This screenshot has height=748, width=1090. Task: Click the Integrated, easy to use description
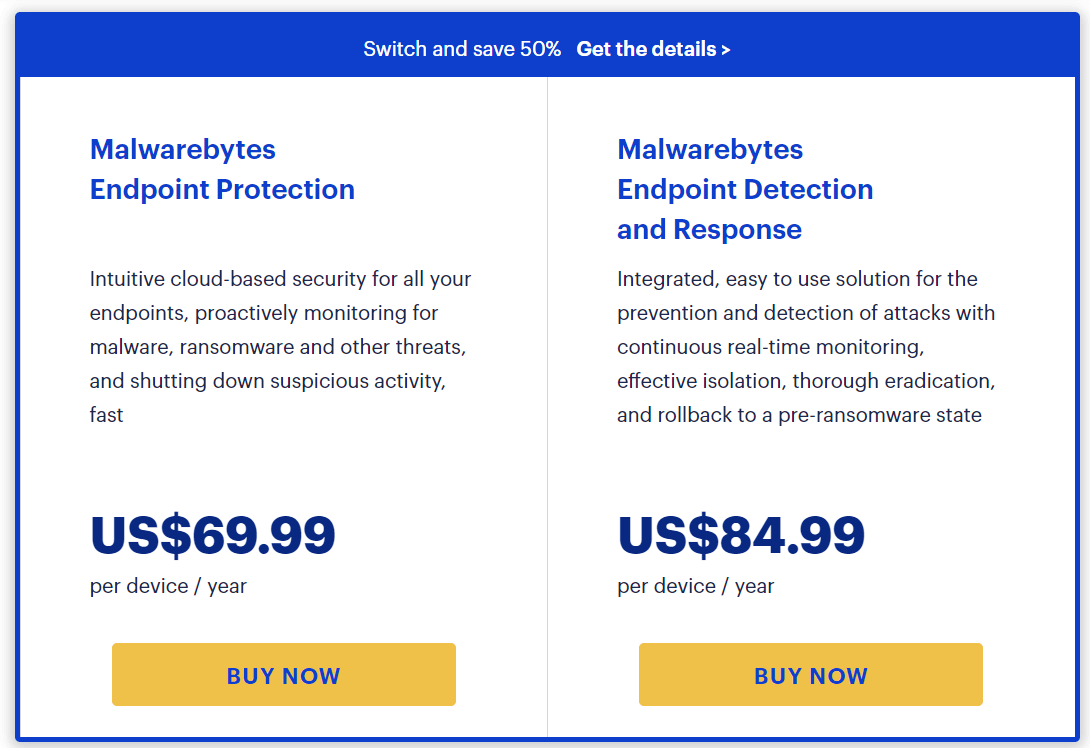(x=806, y=347)
